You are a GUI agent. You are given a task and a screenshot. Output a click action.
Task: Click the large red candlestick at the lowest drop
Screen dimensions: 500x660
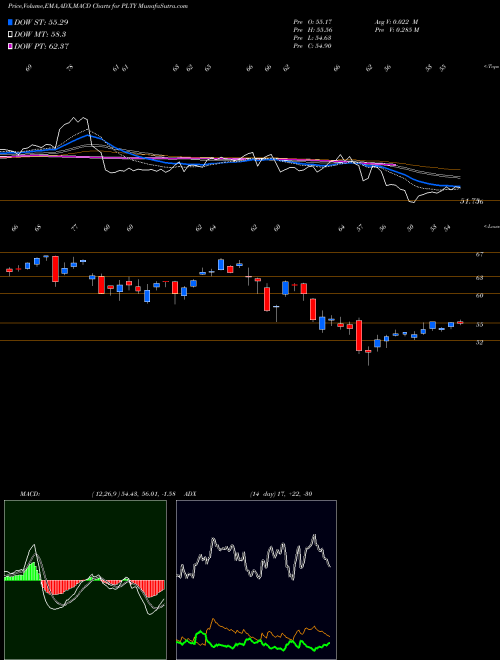[x=359, y=335]
